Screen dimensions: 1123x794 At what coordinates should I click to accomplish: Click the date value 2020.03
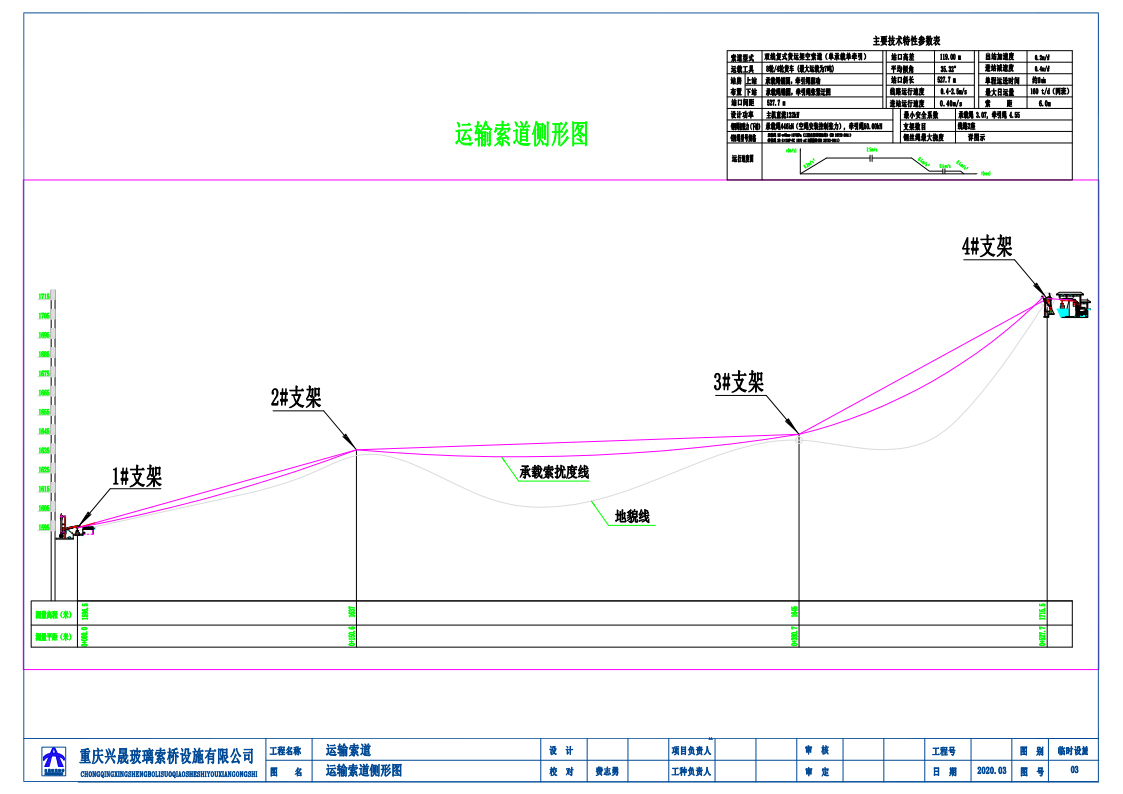(x=989, y=772)
